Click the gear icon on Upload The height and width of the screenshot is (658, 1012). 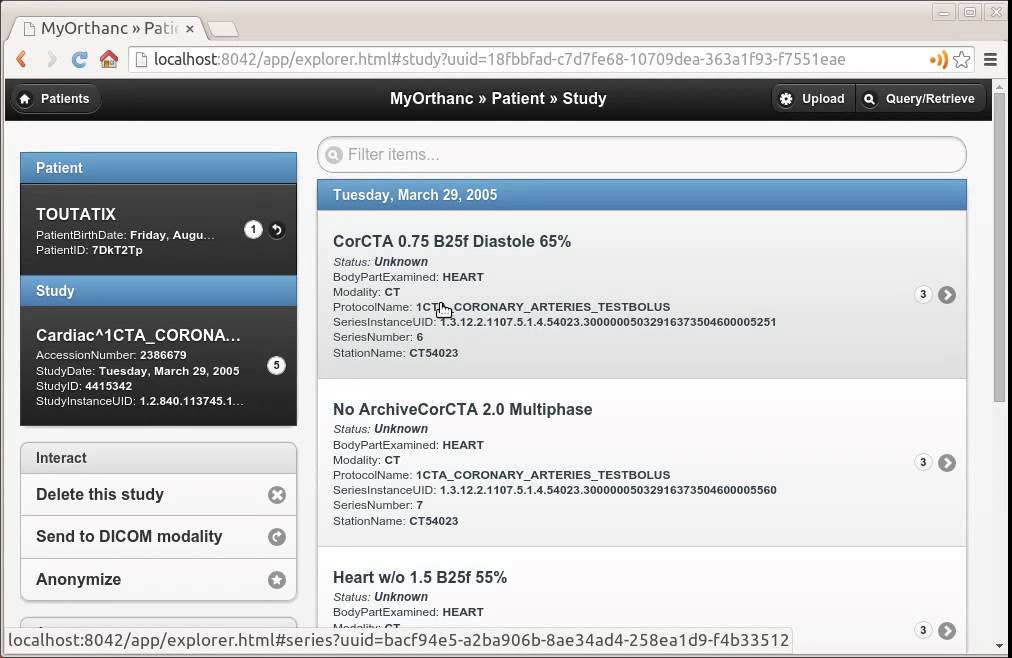pos(785,99)
